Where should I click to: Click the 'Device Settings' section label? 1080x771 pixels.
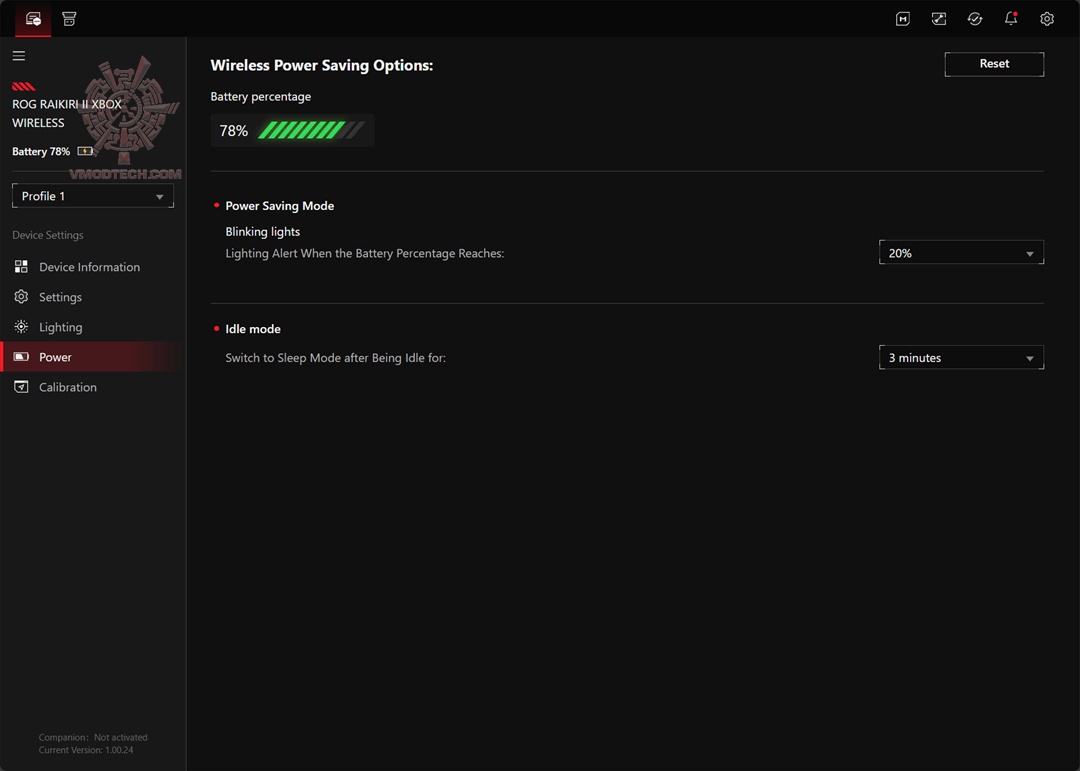[48, 235]
